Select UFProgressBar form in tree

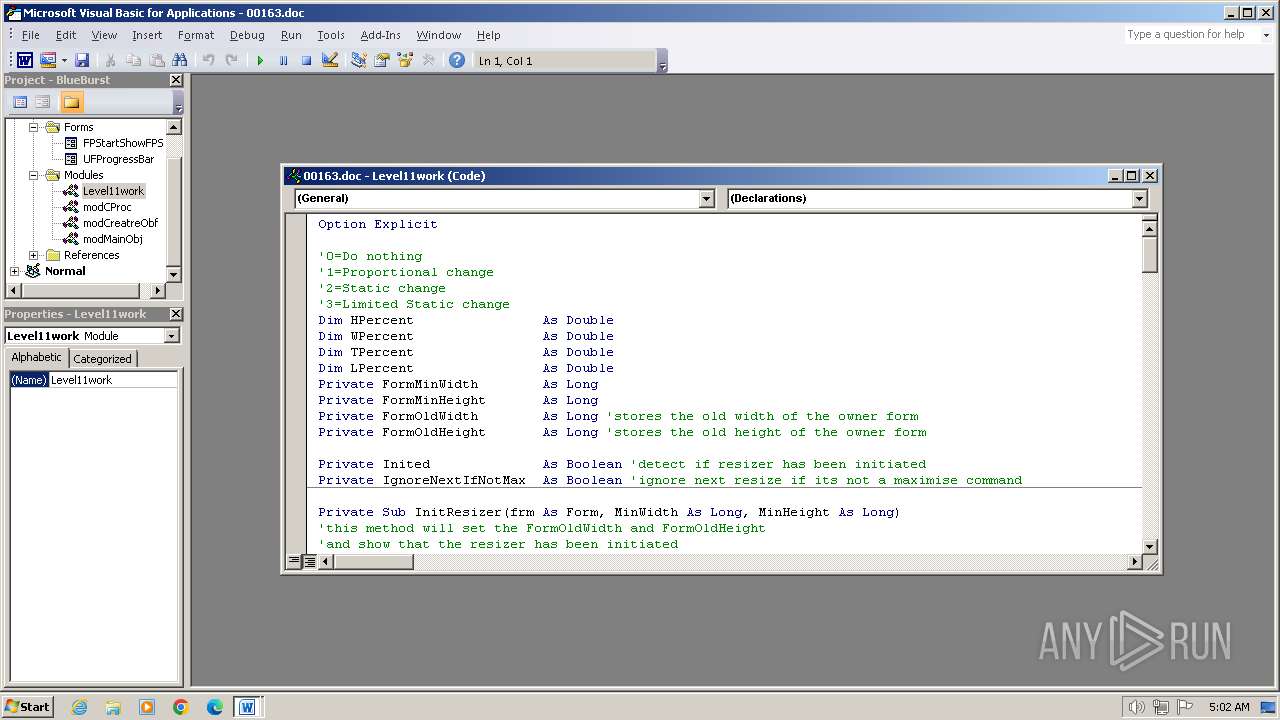click(118, 159)
